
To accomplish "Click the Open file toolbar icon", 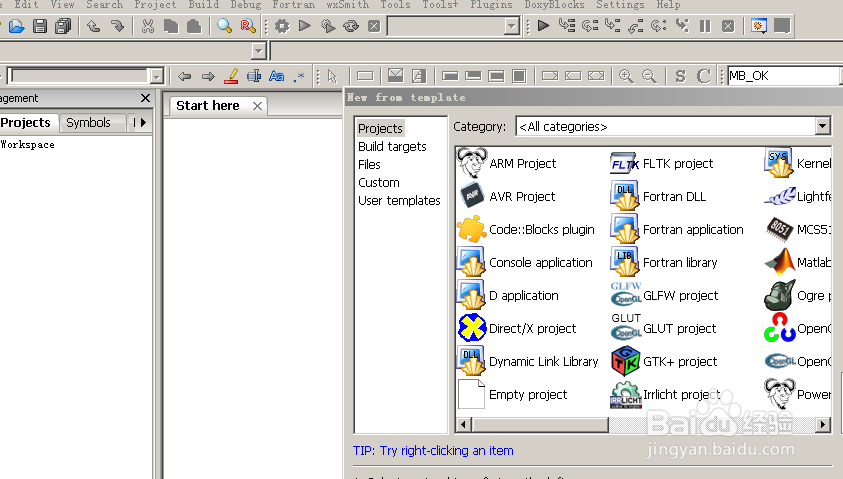I will [x=17, y=26].
